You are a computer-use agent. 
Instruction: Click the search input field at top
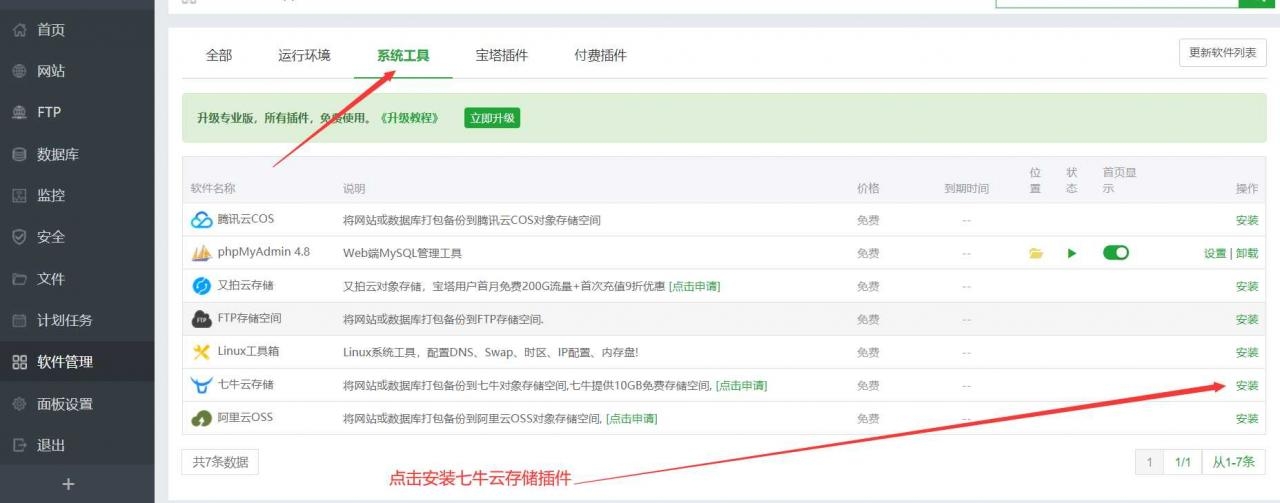coord(1117,3)
